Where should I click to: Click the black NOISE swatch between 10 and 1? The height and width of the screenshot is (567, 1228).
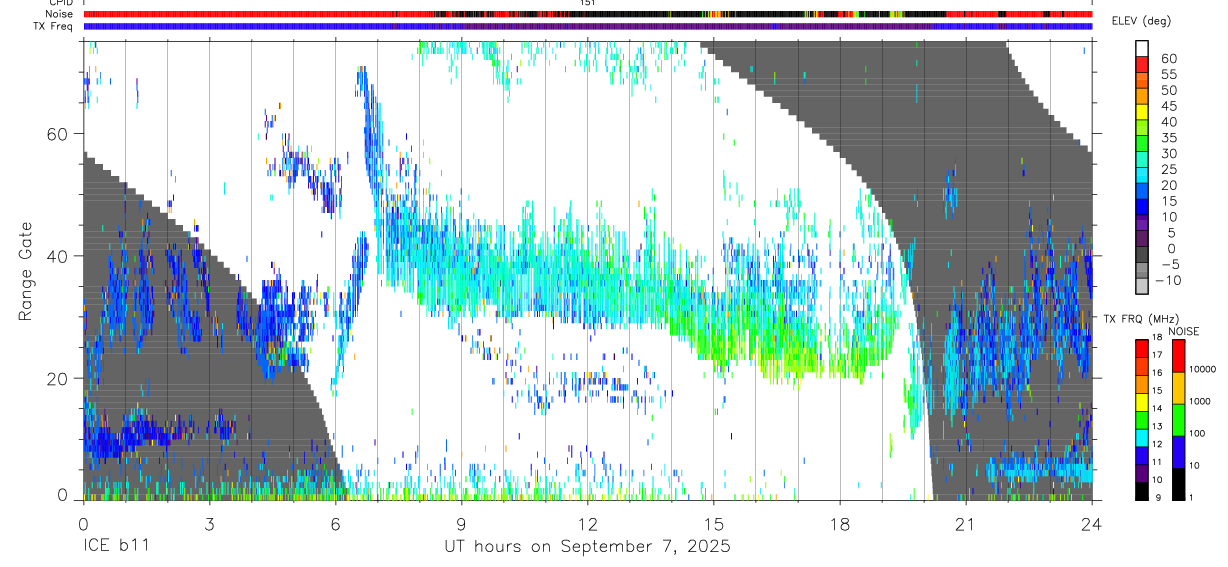tap(1179, 483)
